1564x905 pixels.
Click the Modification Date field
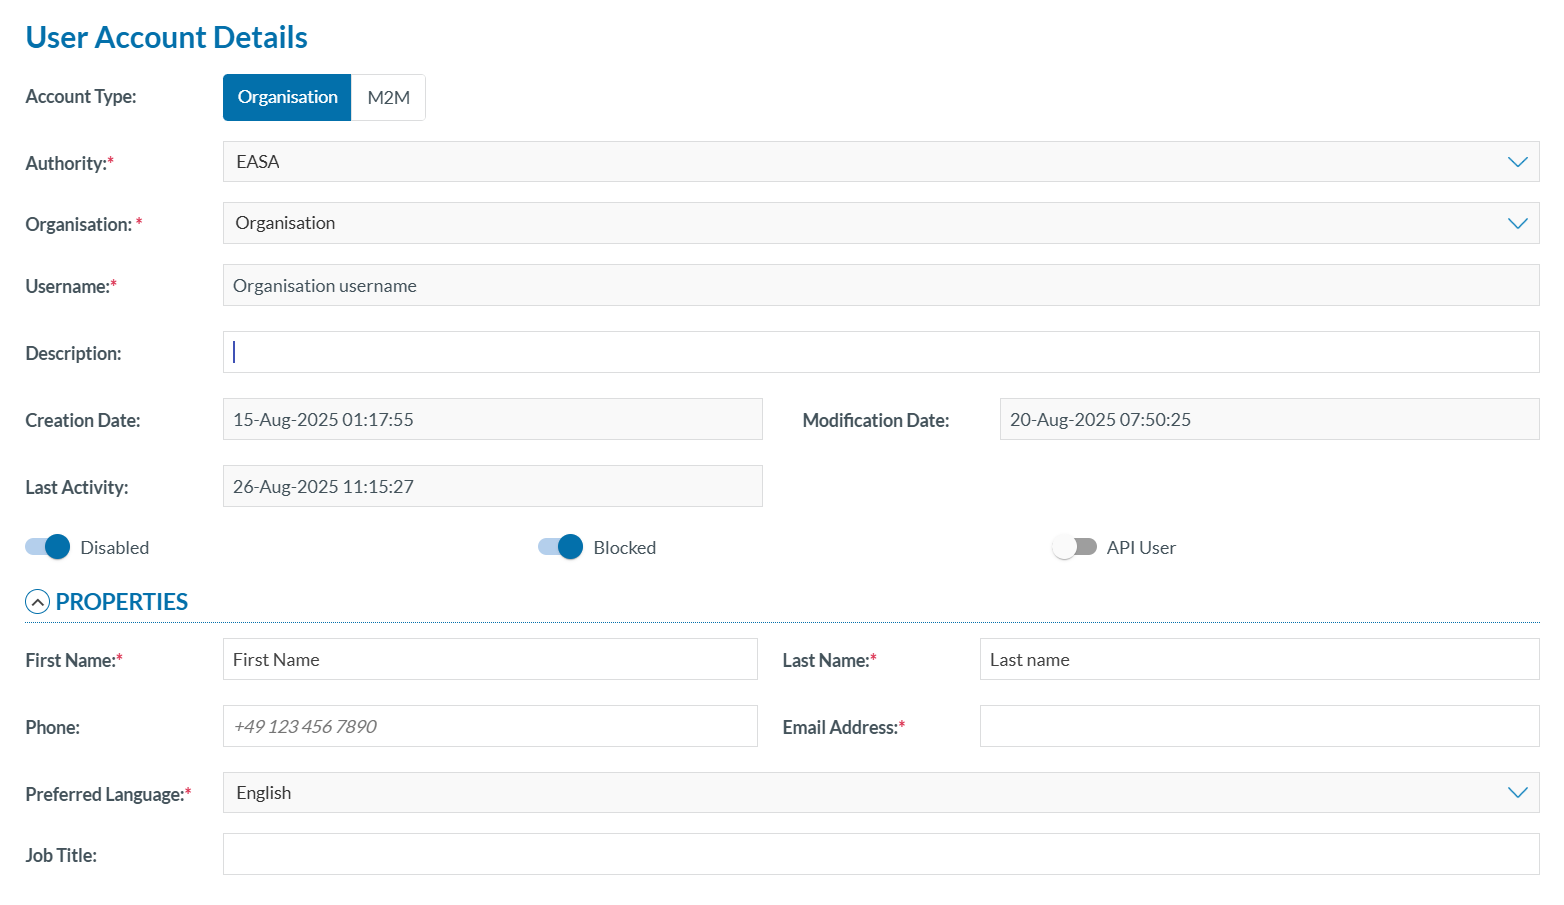point(1268,420)
